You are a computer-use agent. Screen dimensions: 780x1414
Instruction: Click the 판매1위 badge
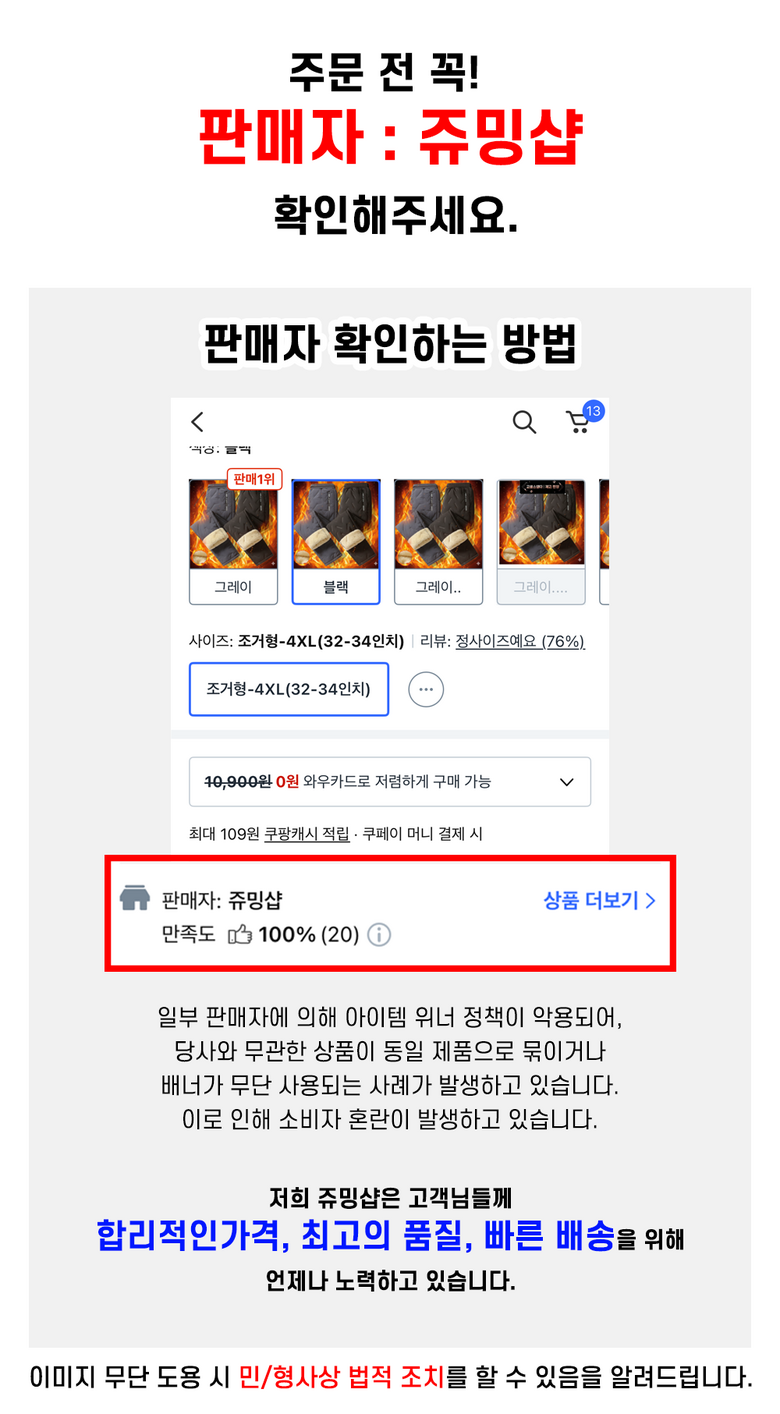pyautogui.click(x=254, y=479)
